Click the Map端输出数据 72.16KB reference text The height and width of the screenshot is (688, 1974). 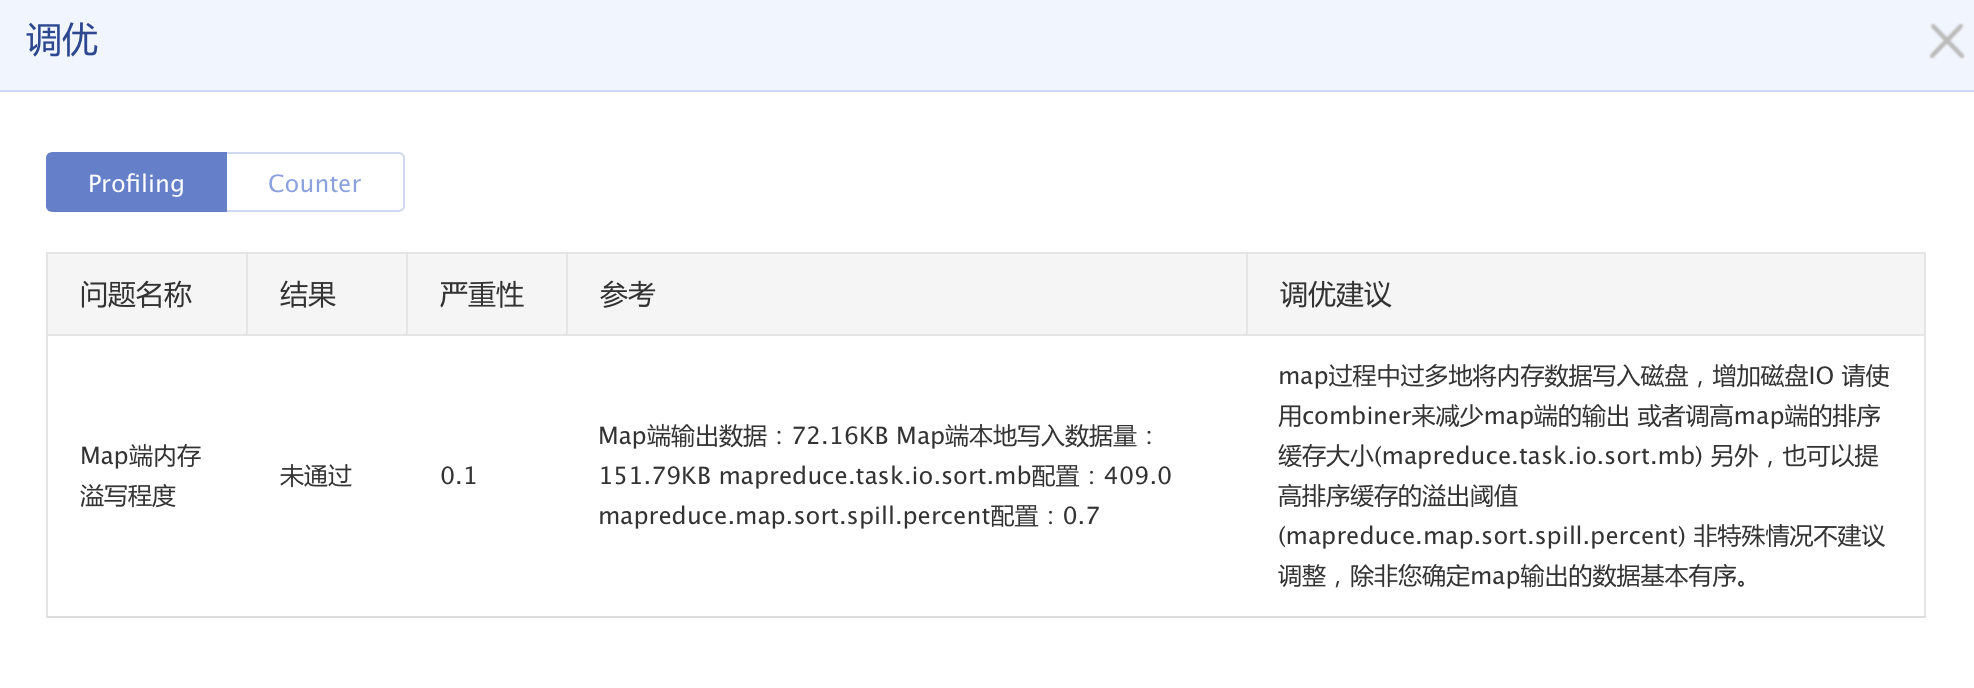743,436
